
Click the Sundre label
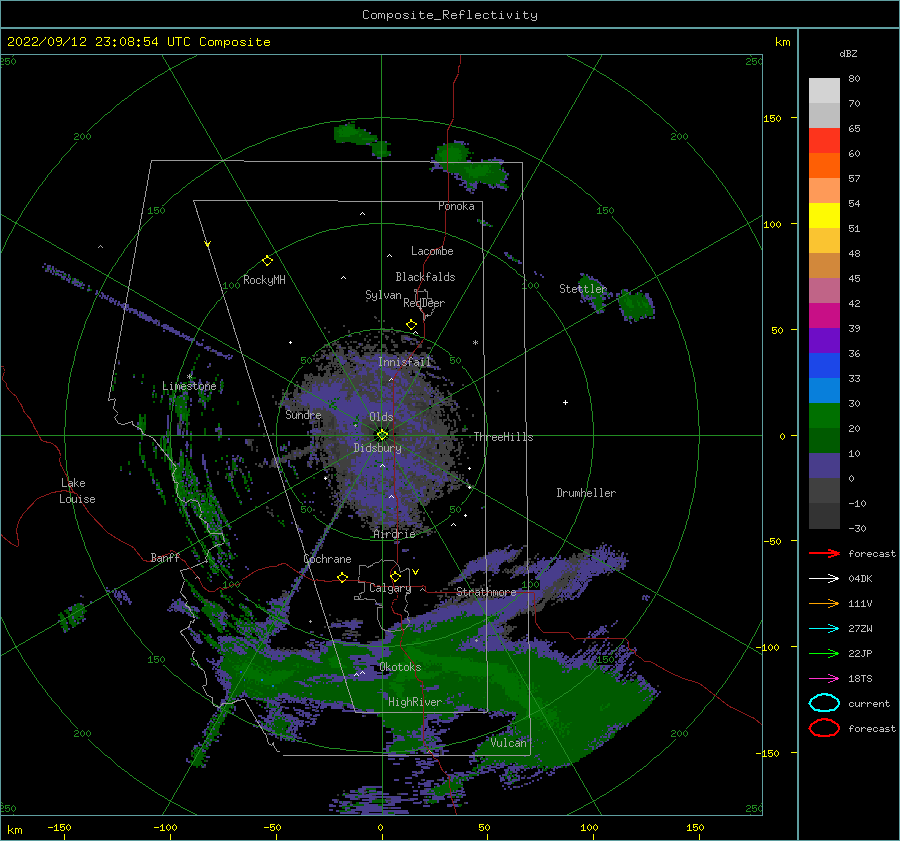pyautogui.click(x=303, y=415)
